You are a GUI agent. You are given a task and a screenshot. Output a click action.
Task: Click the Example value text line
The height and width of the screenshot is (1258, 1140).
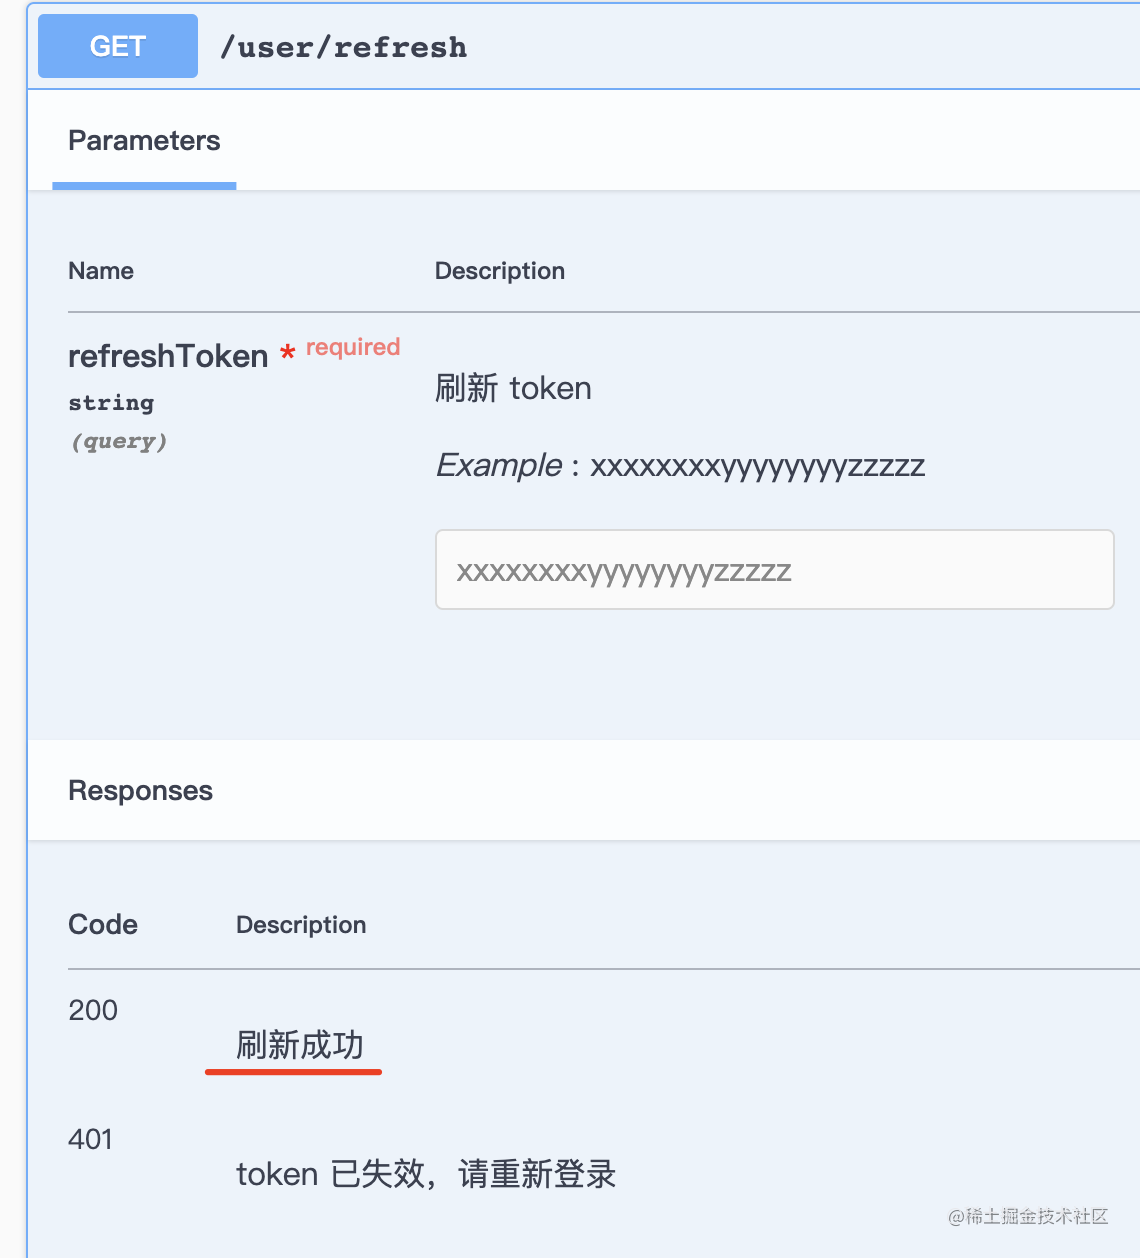(680, 465)
